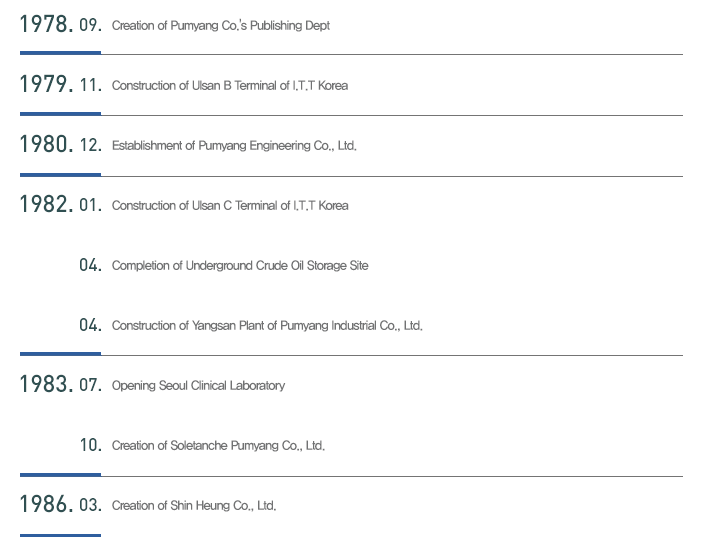Image resolution: width=703 pixels, height=537 pixels.
Task: Click 'Establishment of Pumyang Engineering Co., Ltd.'
Action: [234, 146]
